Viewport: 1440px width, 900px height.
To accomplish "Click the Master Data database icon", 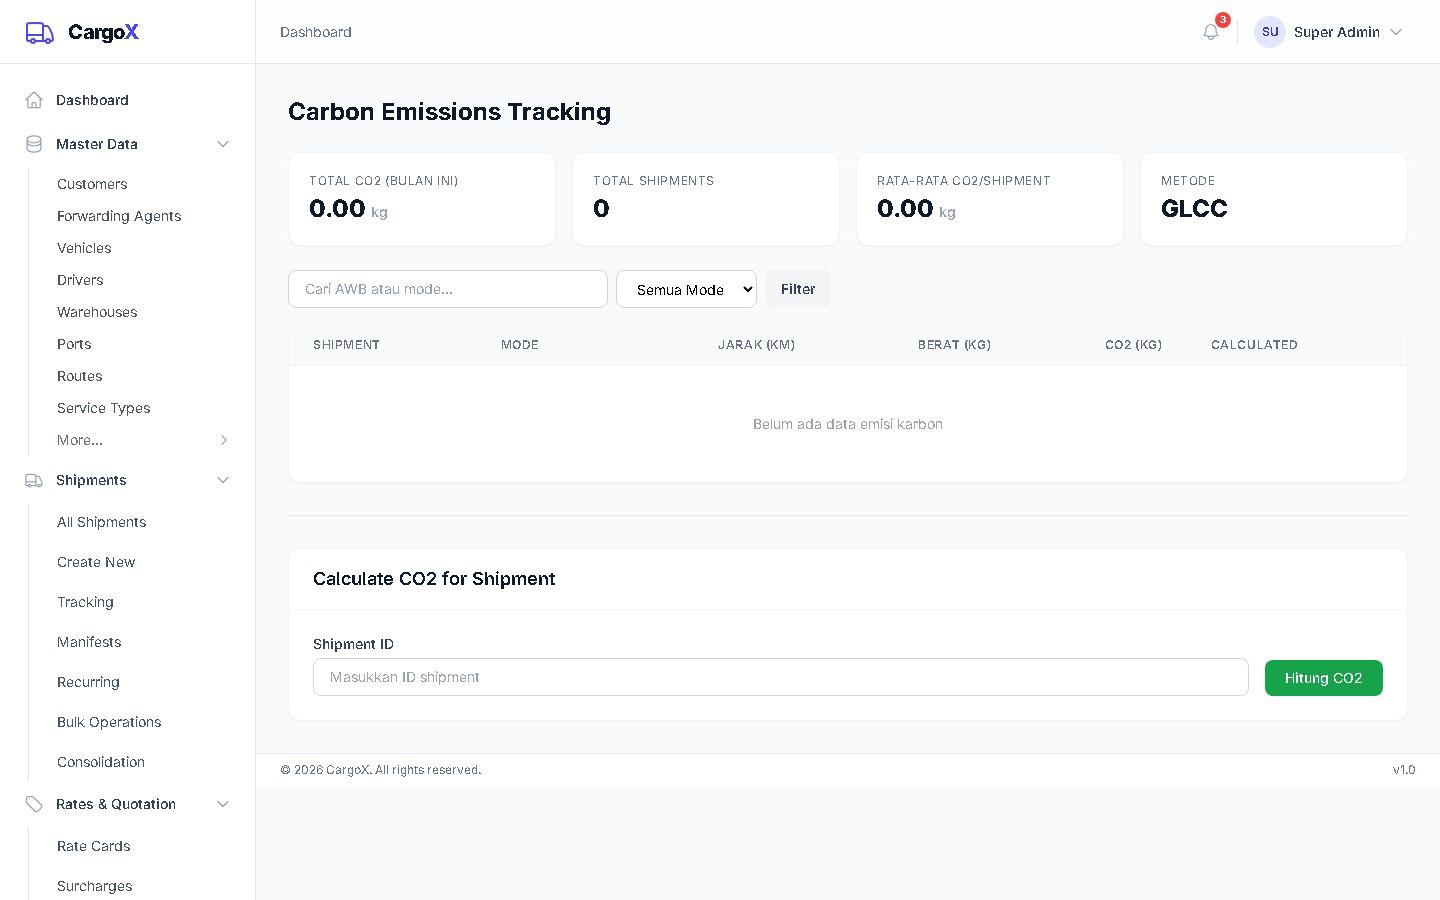I will [34, 144].
